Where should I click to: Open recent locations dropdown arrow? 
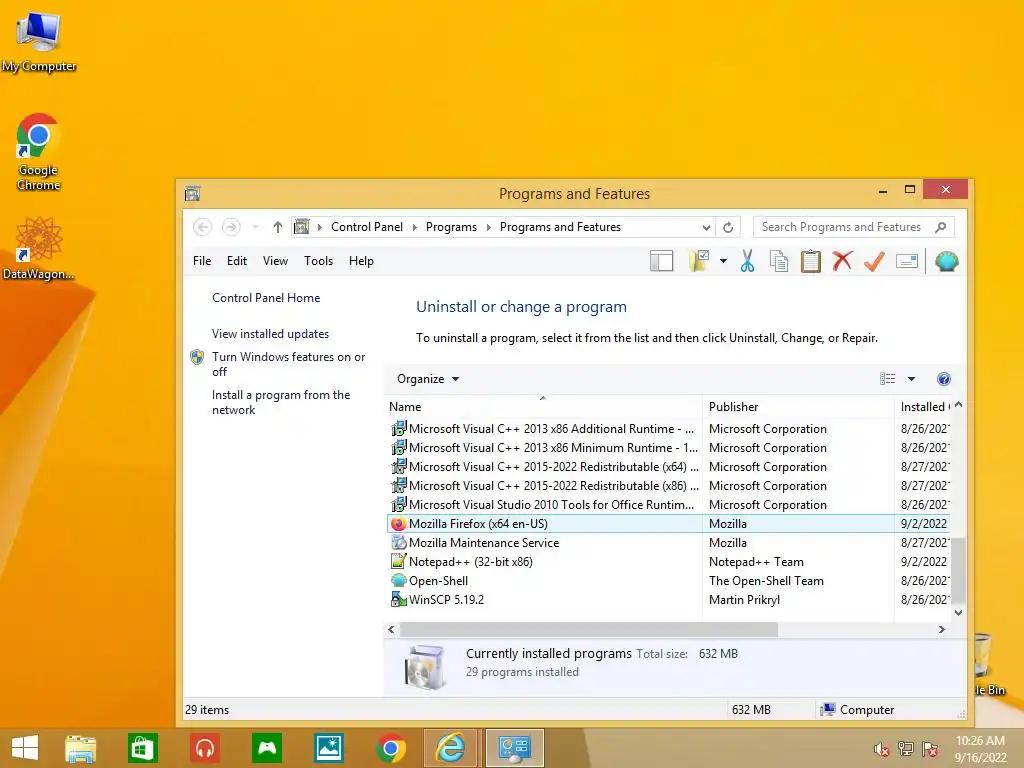pos(255,227)
